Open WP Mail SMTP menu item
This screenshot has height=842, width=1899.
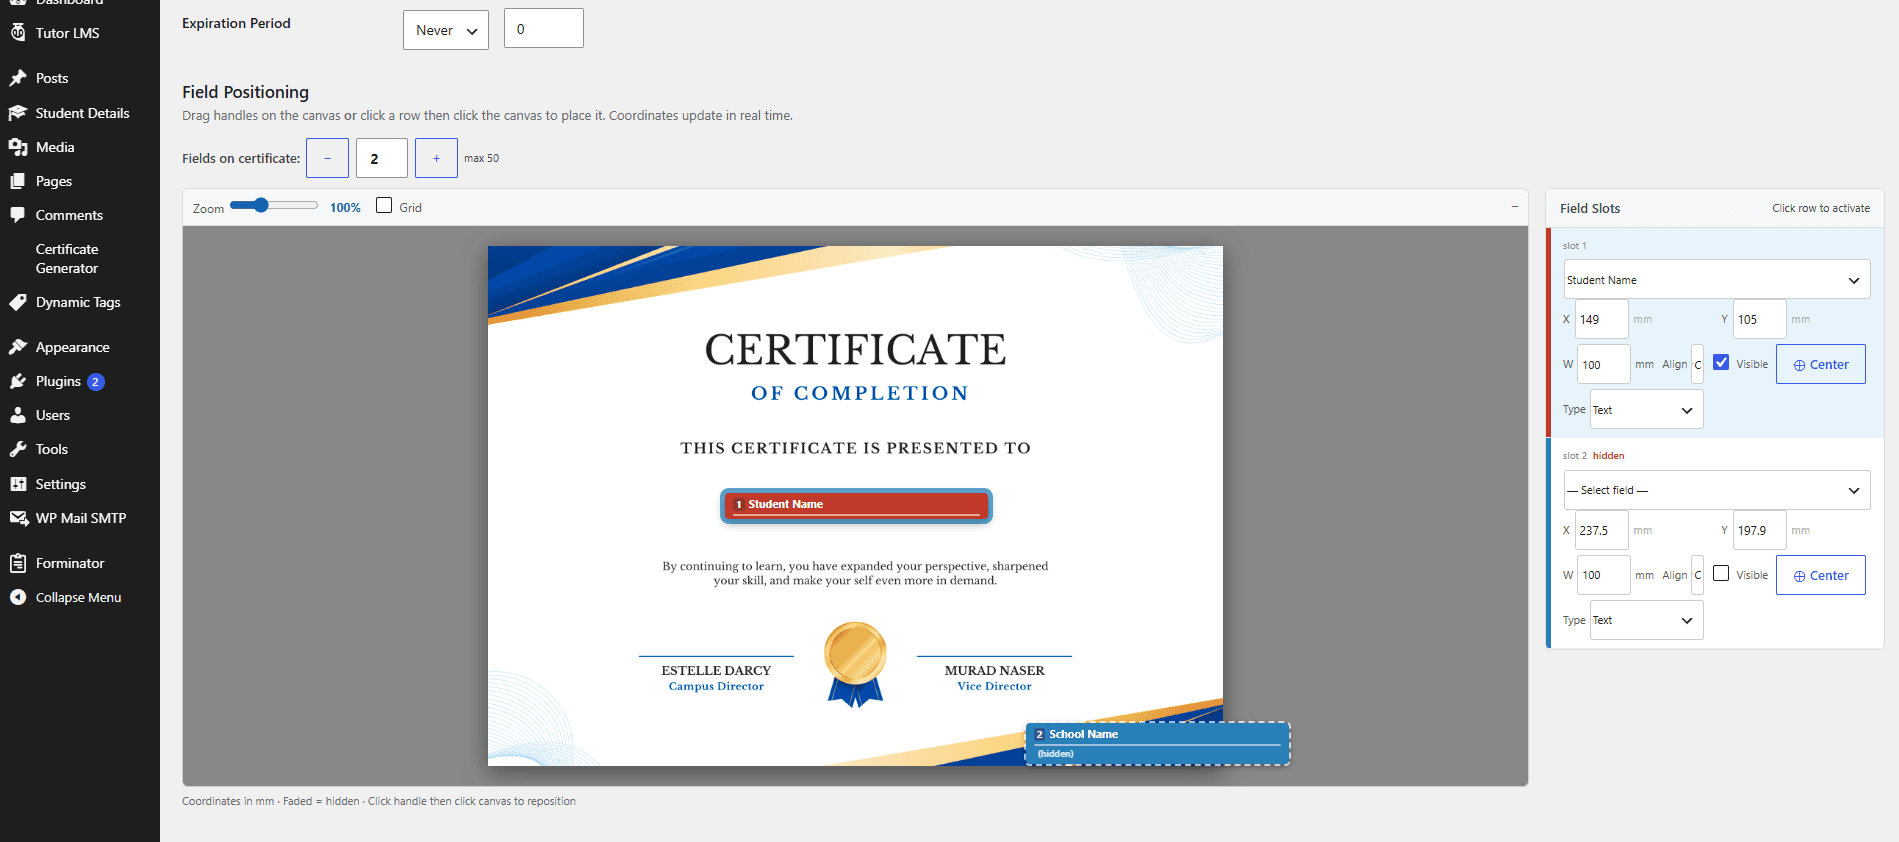pyautogui.click(x=80, y=518)
